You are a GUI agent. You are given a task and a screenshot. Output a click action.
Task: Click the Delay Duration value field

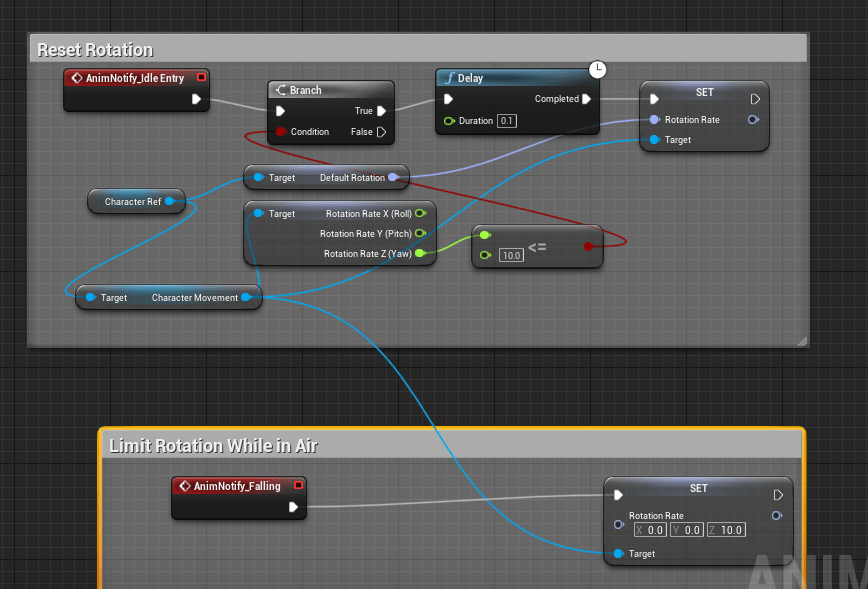coord(506,121)
